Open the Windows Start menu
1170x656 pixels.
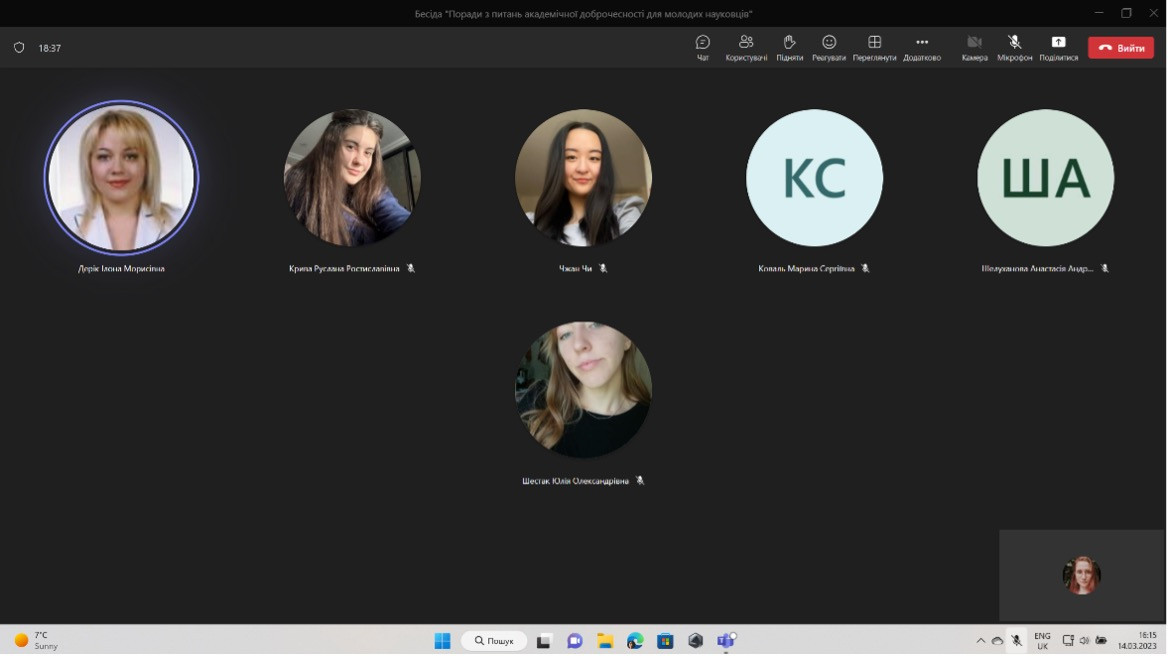click(x=442, y=641)
